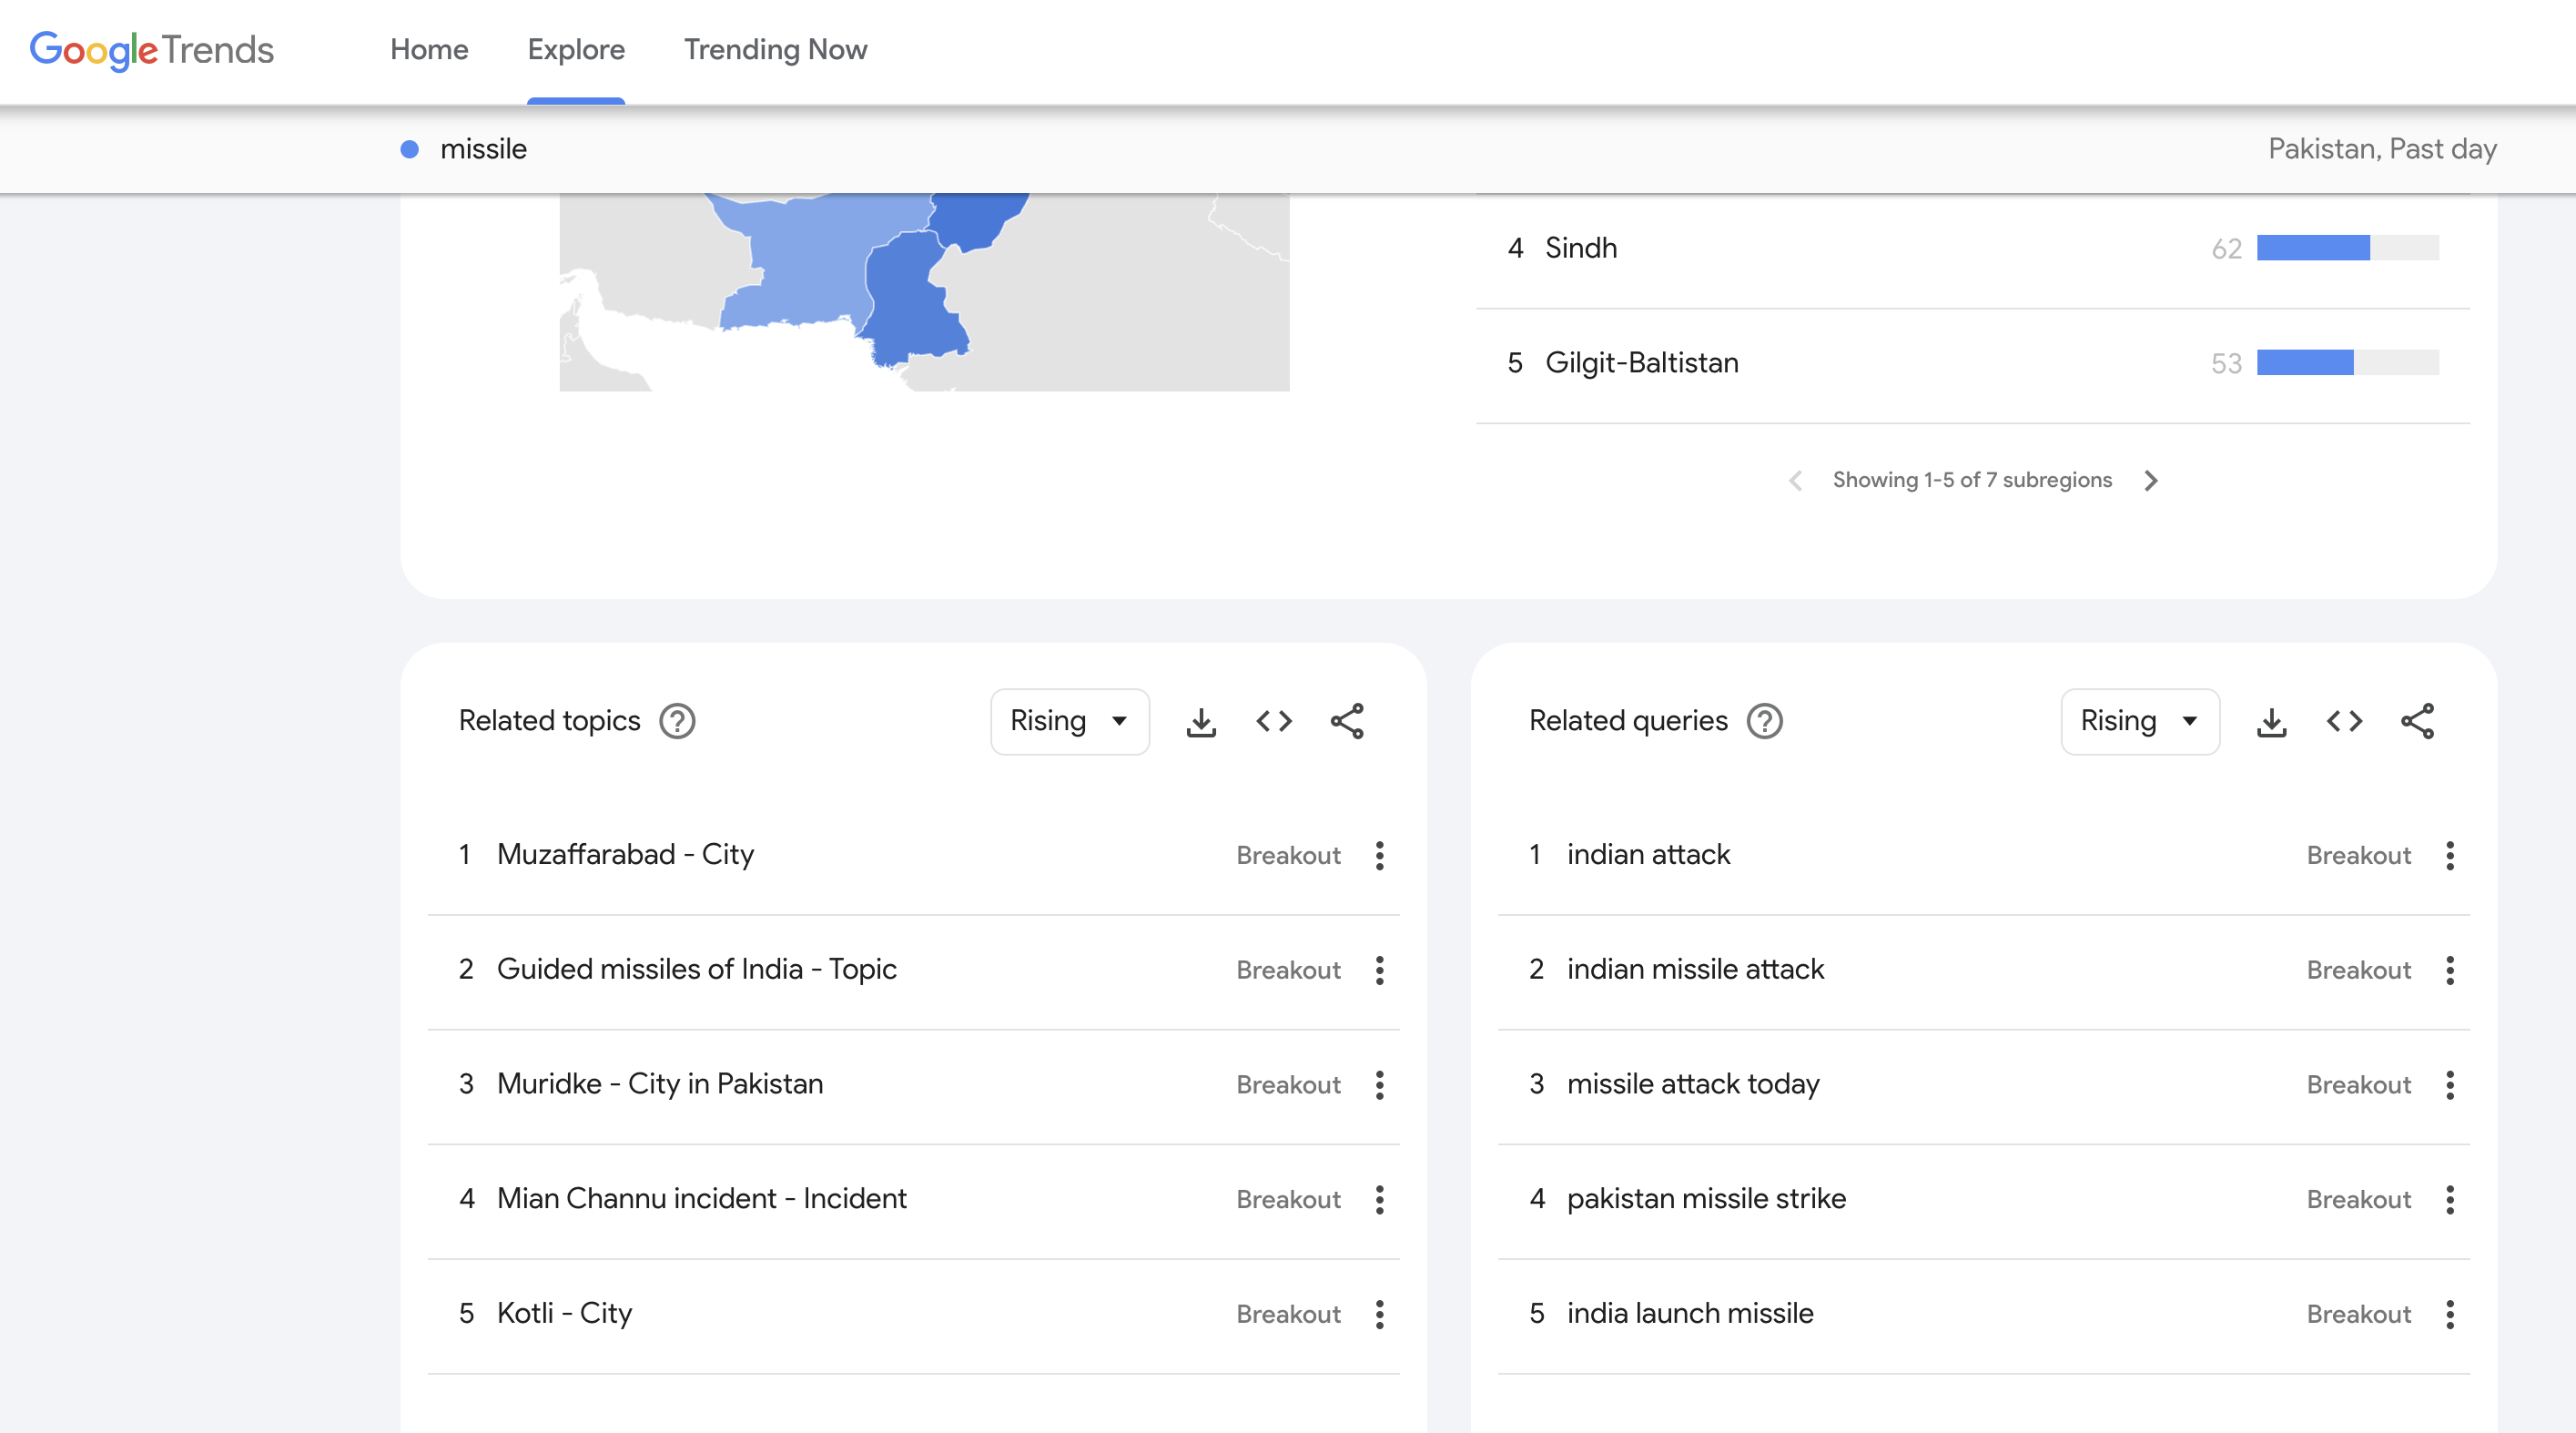2576x1433 pixels.
Task: Open more options for Kotli row
Action: [1380, 1315]
